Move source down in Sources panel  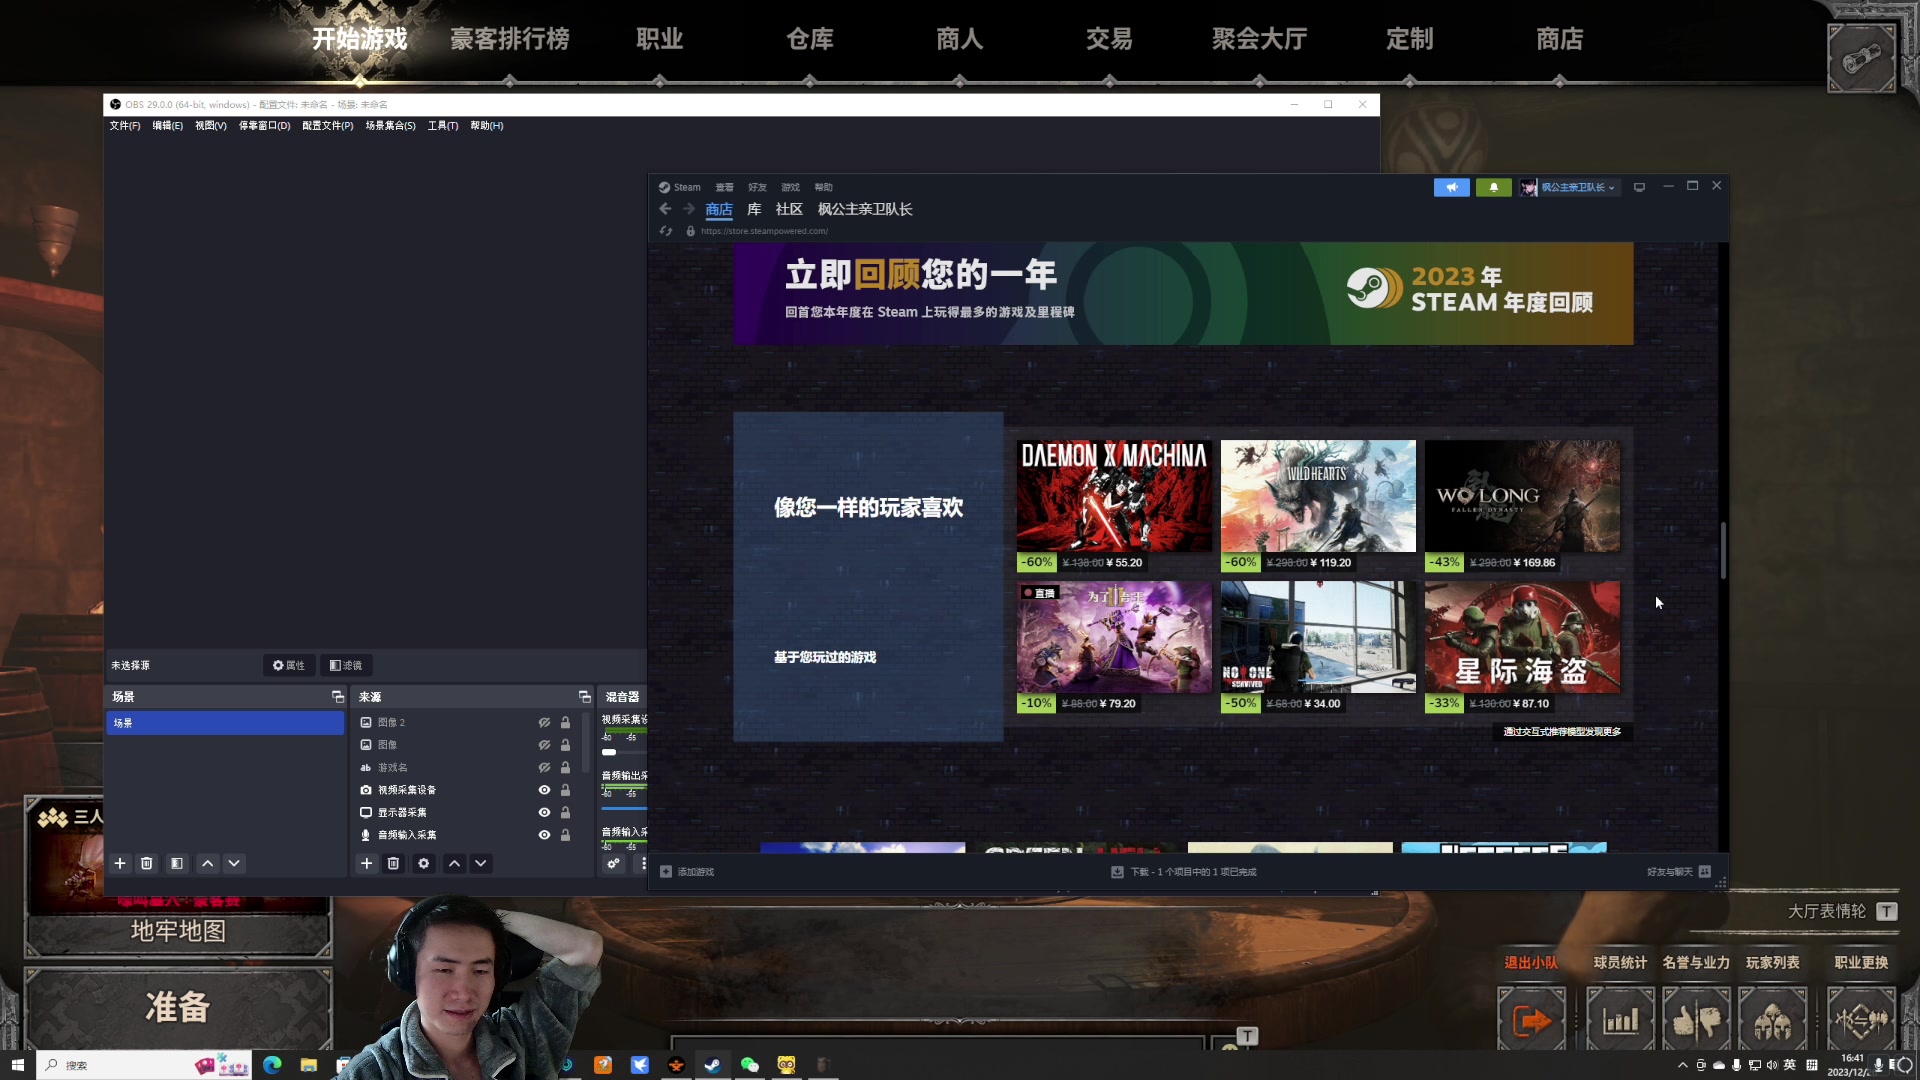pyautogui.click(x=481, y=863)
